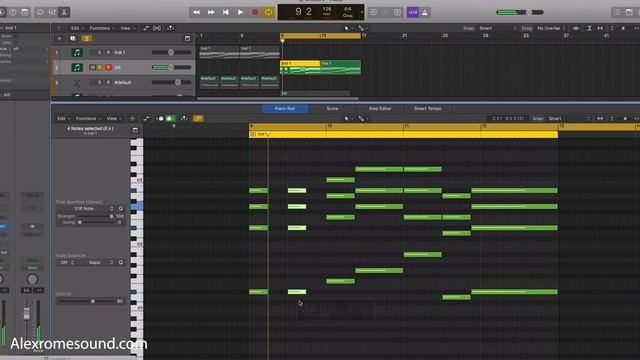The width and height of the screenshot is (640, 360).
Task: Adjust the track 1 volume slider
Action: 171,52
